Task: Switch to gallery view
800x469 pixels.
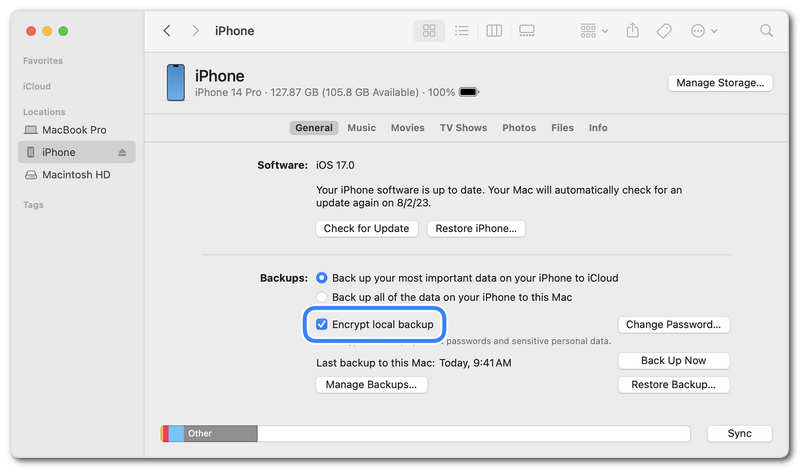Action: pos(527,31)
